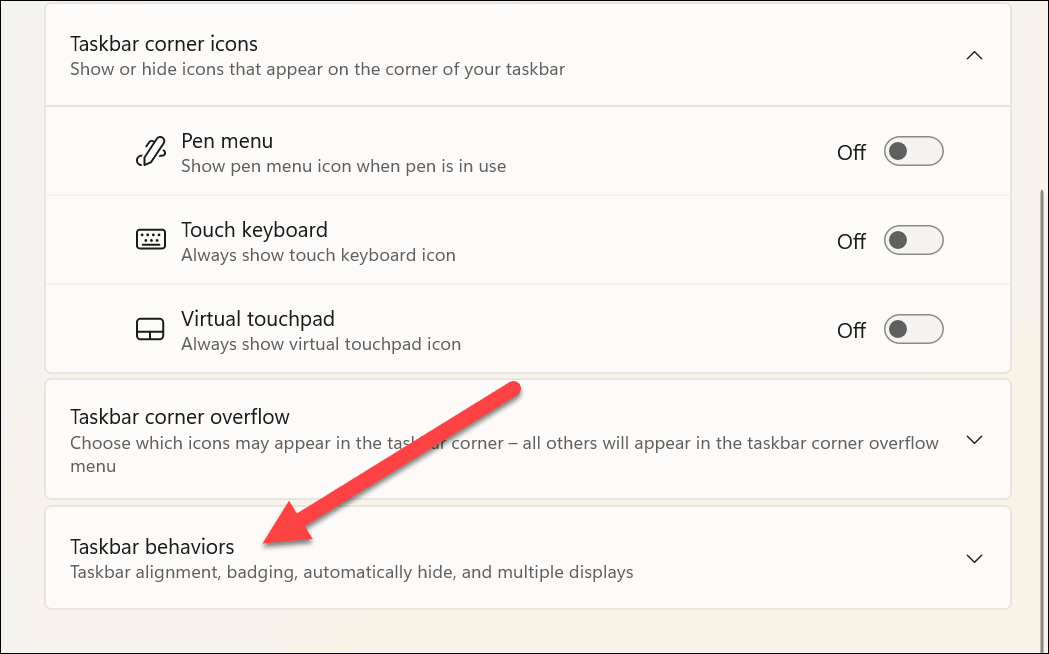The width and height of the screenshot is (1049, 654).
Task: Enable the Virtual touchpad toggle
Action: click(x=912, y=329)
